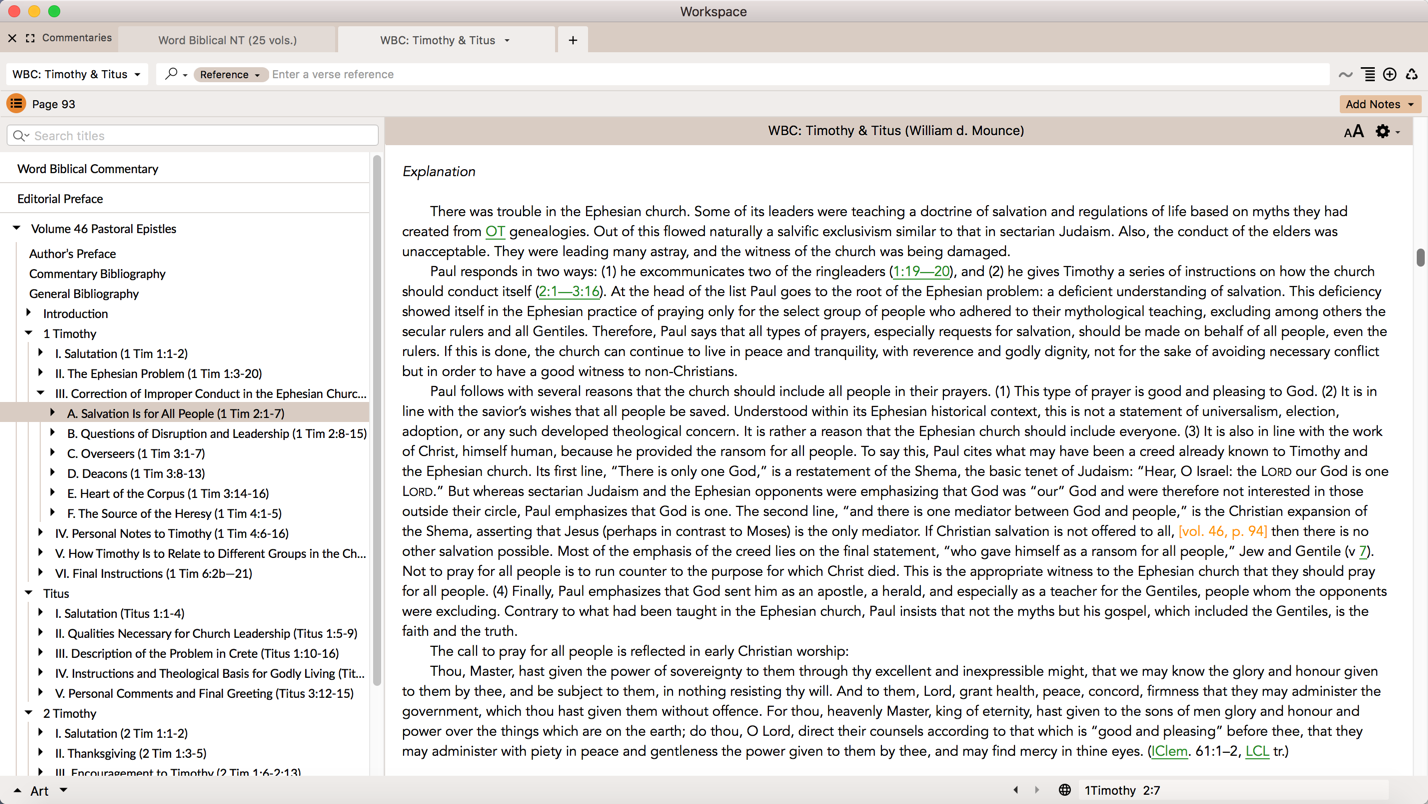Viewport: 1428px width, 804px height.
Task: Collapse the Titus section
Action: 29,593
